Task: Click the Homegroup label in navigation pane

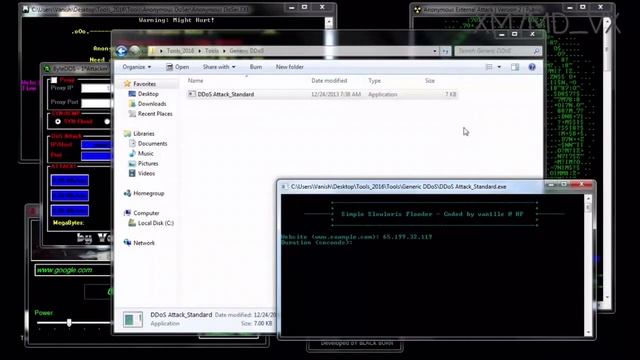Action: coord(149,193)
